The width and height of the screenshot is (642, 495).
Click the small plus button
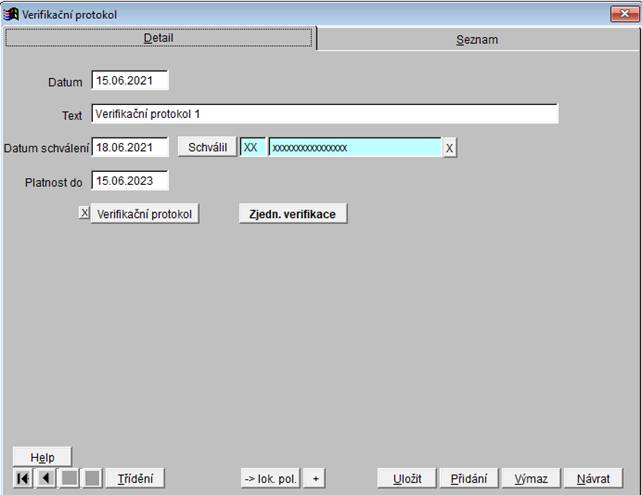316,478
